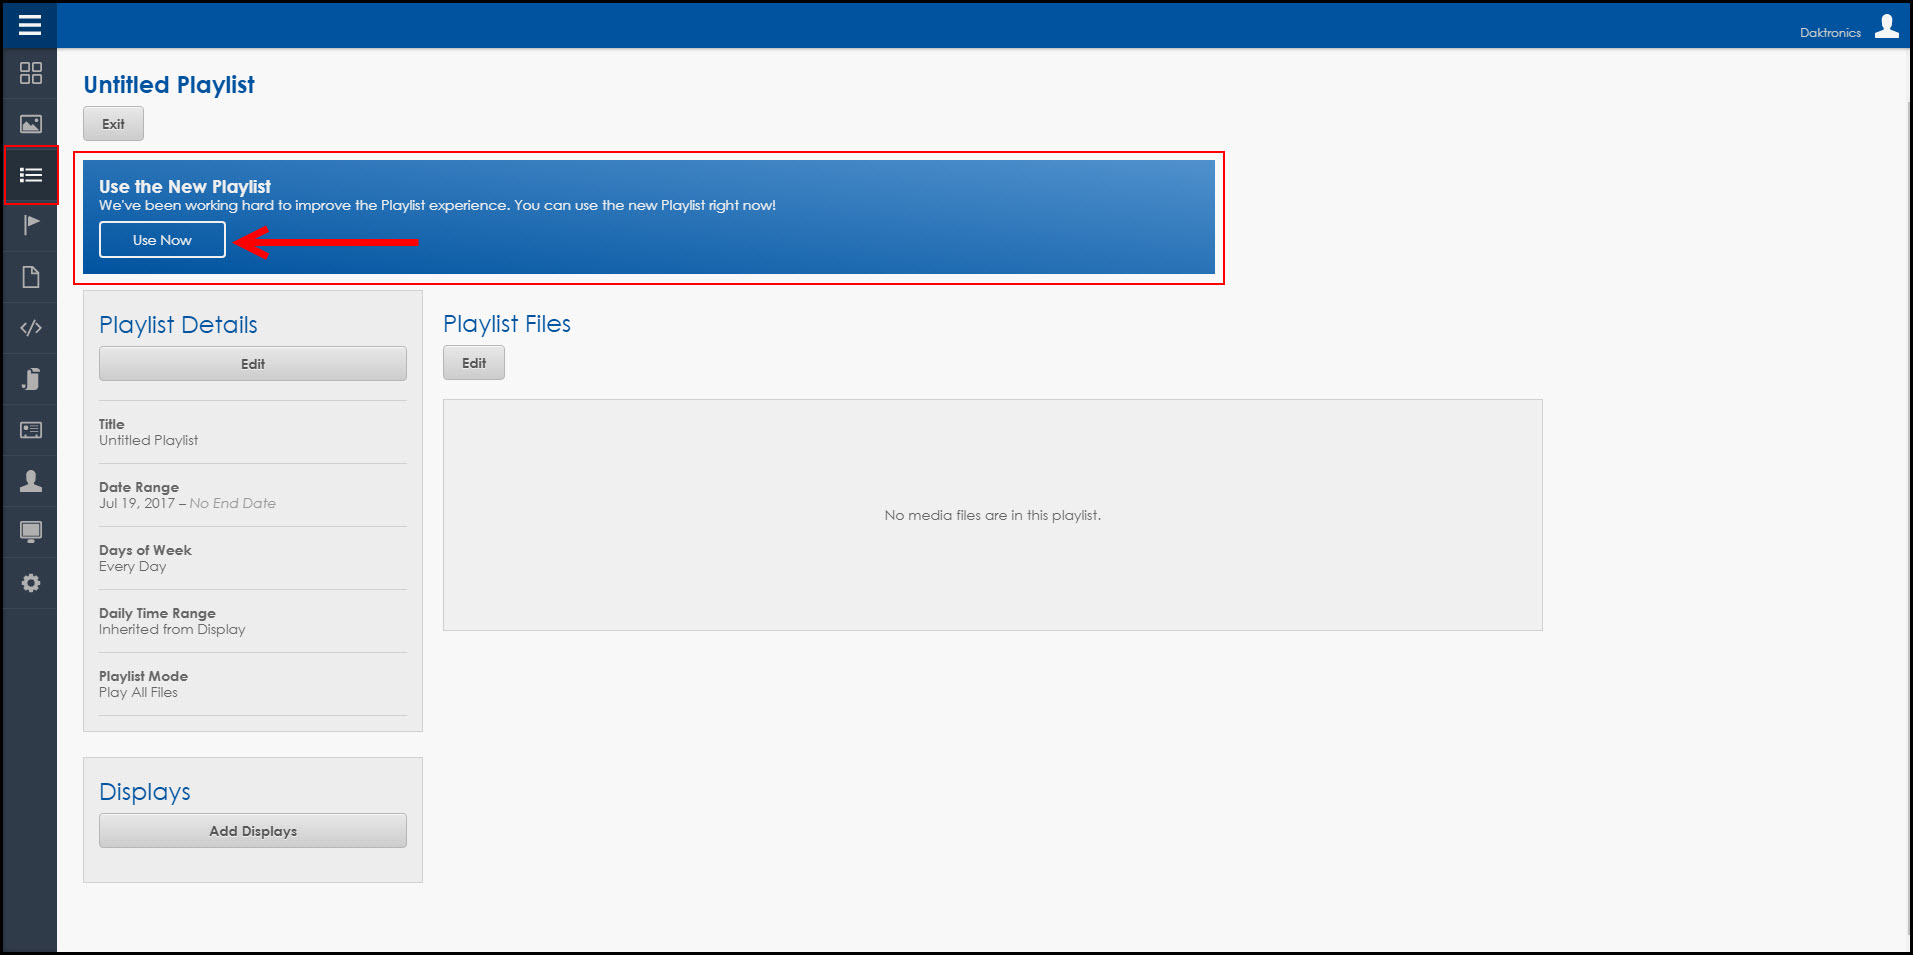Image resolution: width=1913 pixels, height=955 pixels.
Task: Click the empty playlist media files area
Action: coord(992,515)
